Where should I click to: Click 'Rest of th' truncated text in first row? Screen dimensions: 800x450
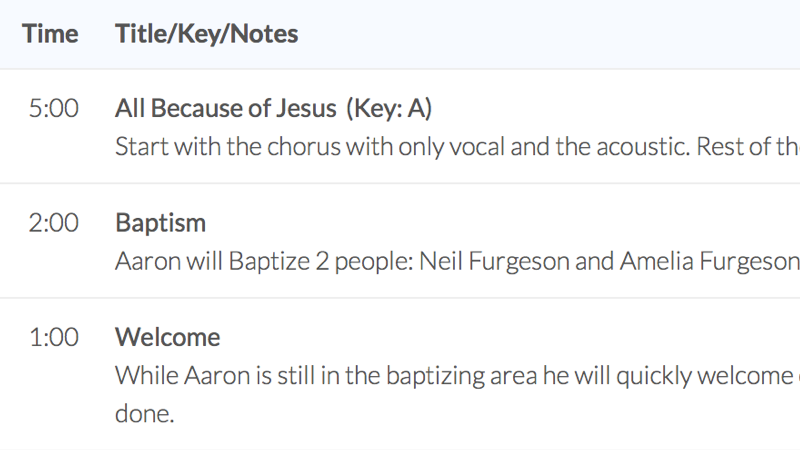pyautogui.click(x=748, y=147)
